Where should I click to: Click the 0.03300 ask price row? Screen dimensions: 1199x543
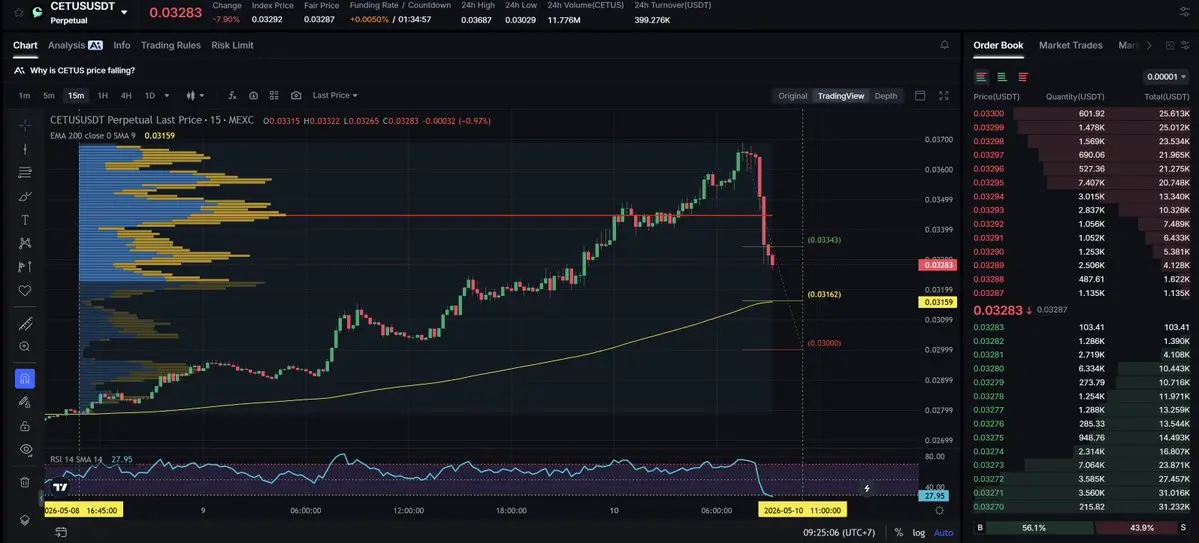(1081, 113)
